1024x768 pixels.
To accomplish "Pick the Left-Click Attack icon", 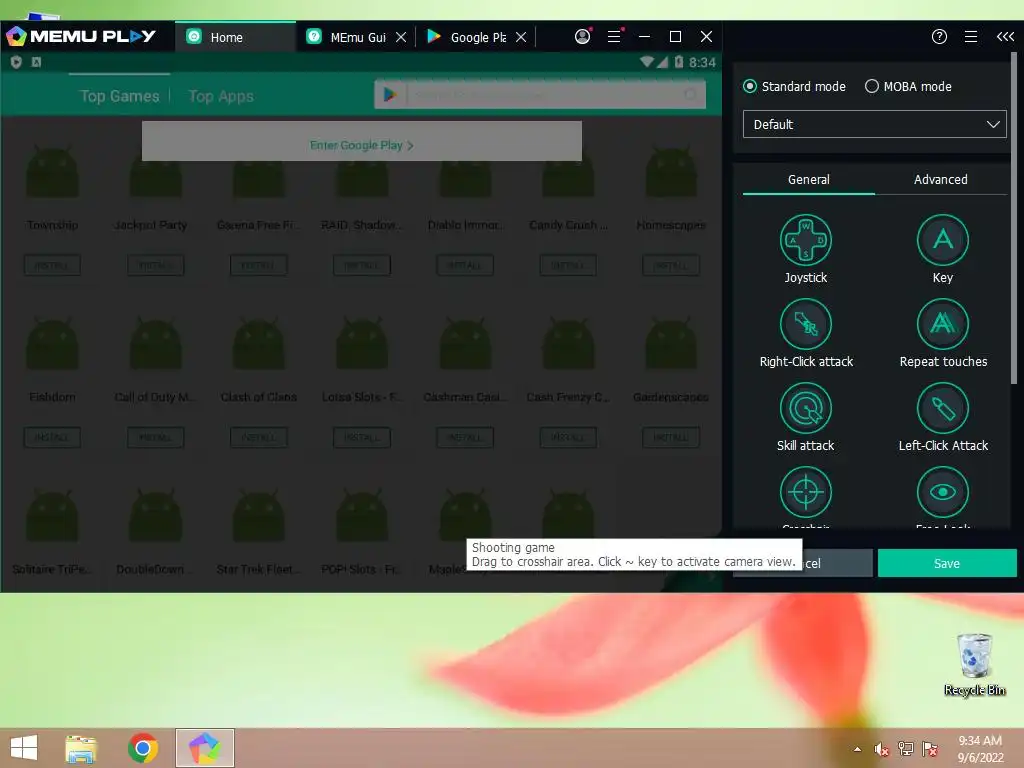I will point(942,408).
